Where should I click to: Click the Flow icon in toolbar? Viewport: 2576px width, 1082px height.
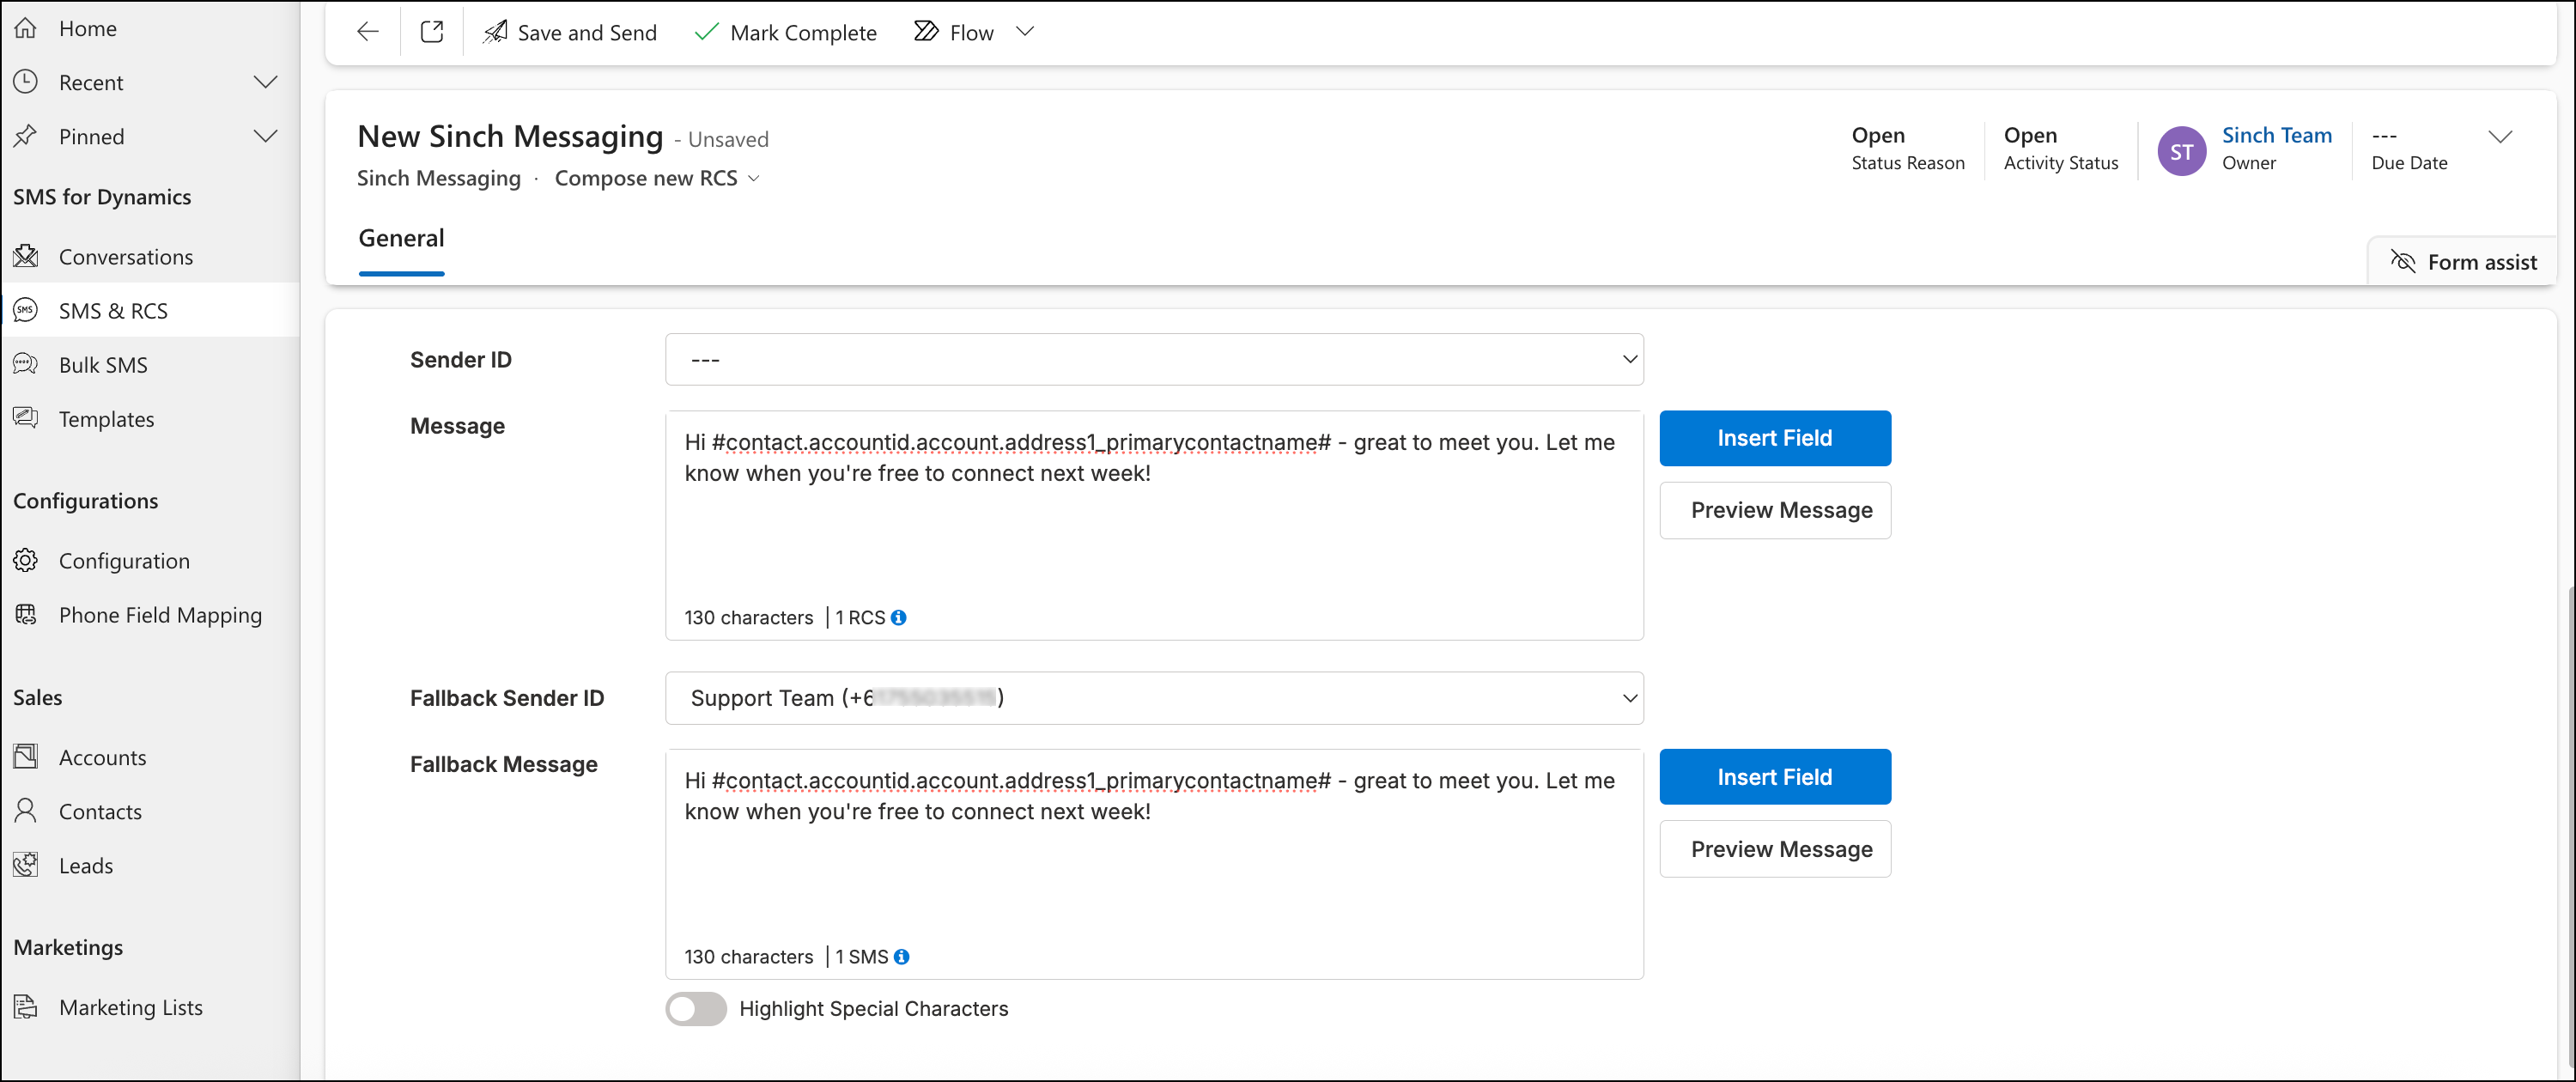click(926, 32)
